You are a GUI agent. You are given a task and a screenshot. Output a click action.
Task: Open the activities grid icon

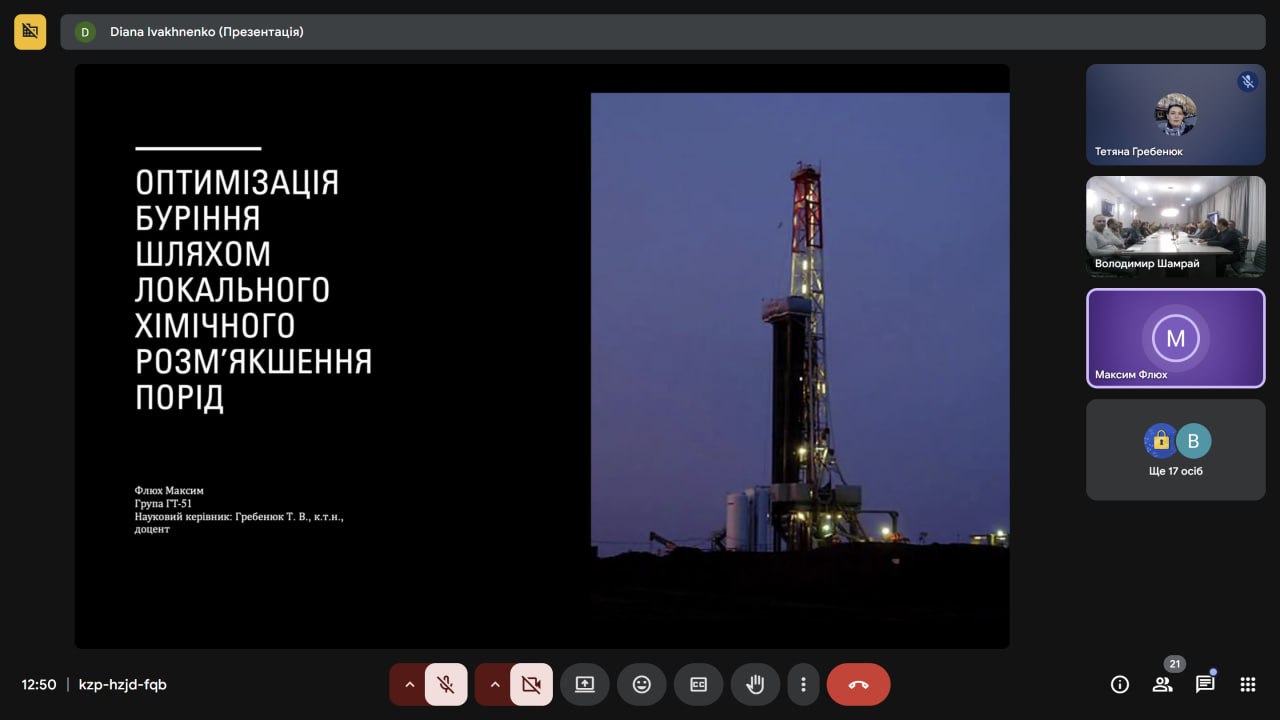(x=1247, y=685)
